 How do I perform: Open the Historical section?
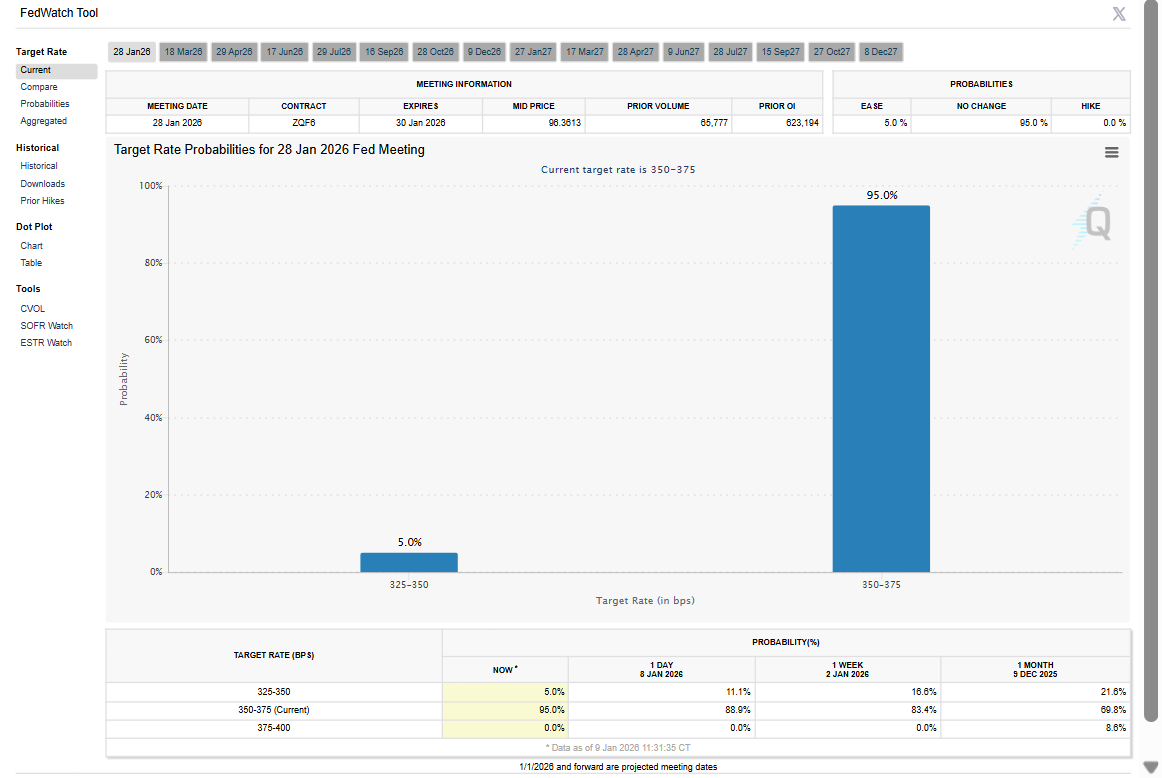[41, 165]
